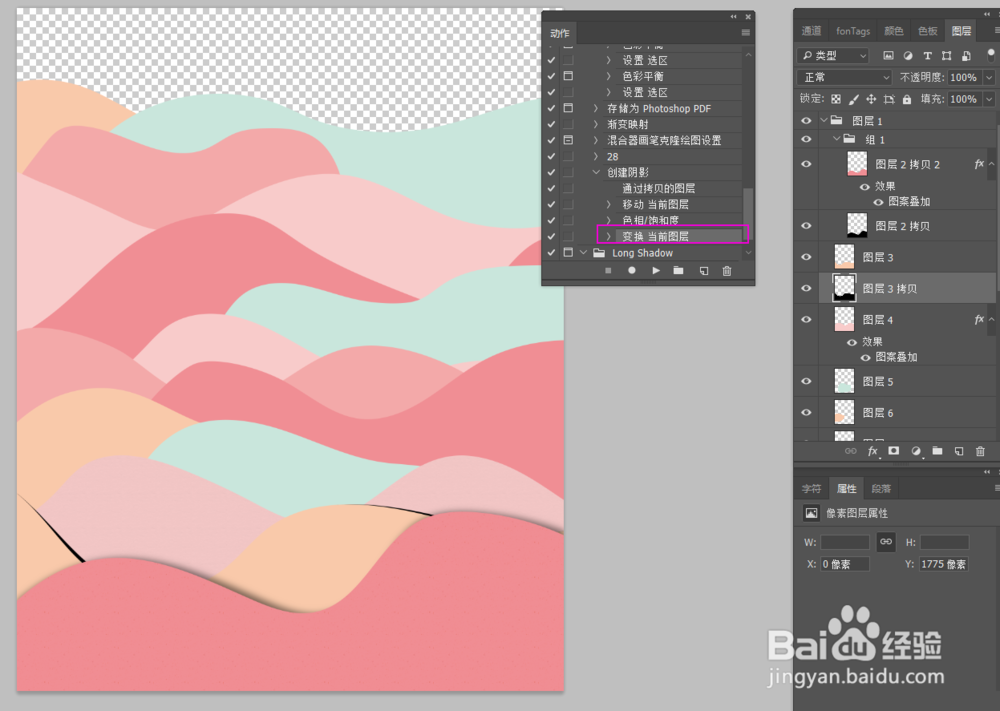Open the blending mode dropdown showing 正常
The width and height of the screenshot is (1000, 711).
point(844,77)
